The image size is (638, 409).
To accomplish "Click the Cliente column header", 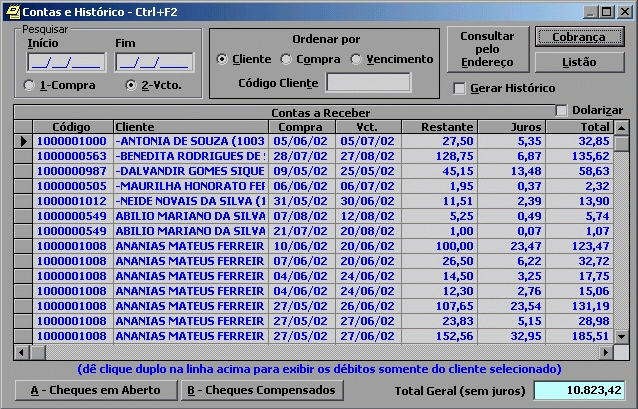I will tap(190, 127).
